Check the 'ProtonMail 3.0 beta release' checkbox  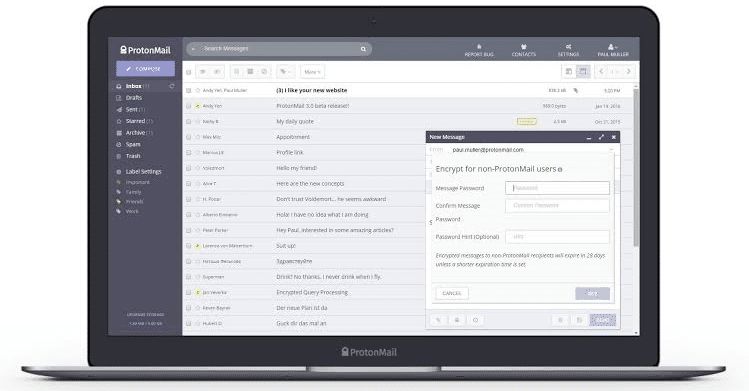(189, 106)
